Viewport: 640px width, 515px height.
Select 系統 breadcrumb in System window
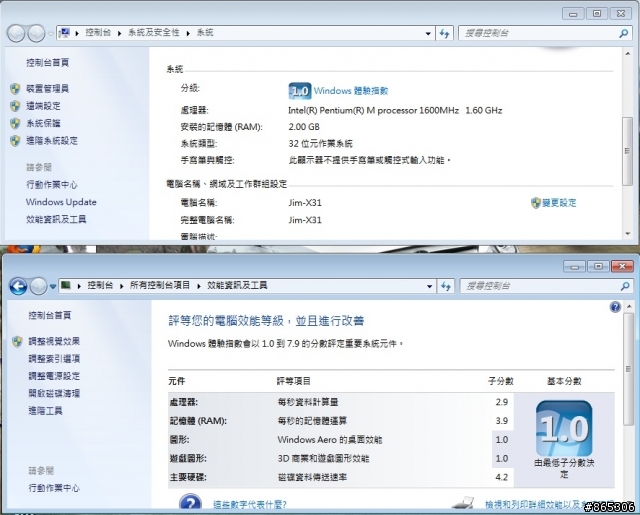click(205, 33)
